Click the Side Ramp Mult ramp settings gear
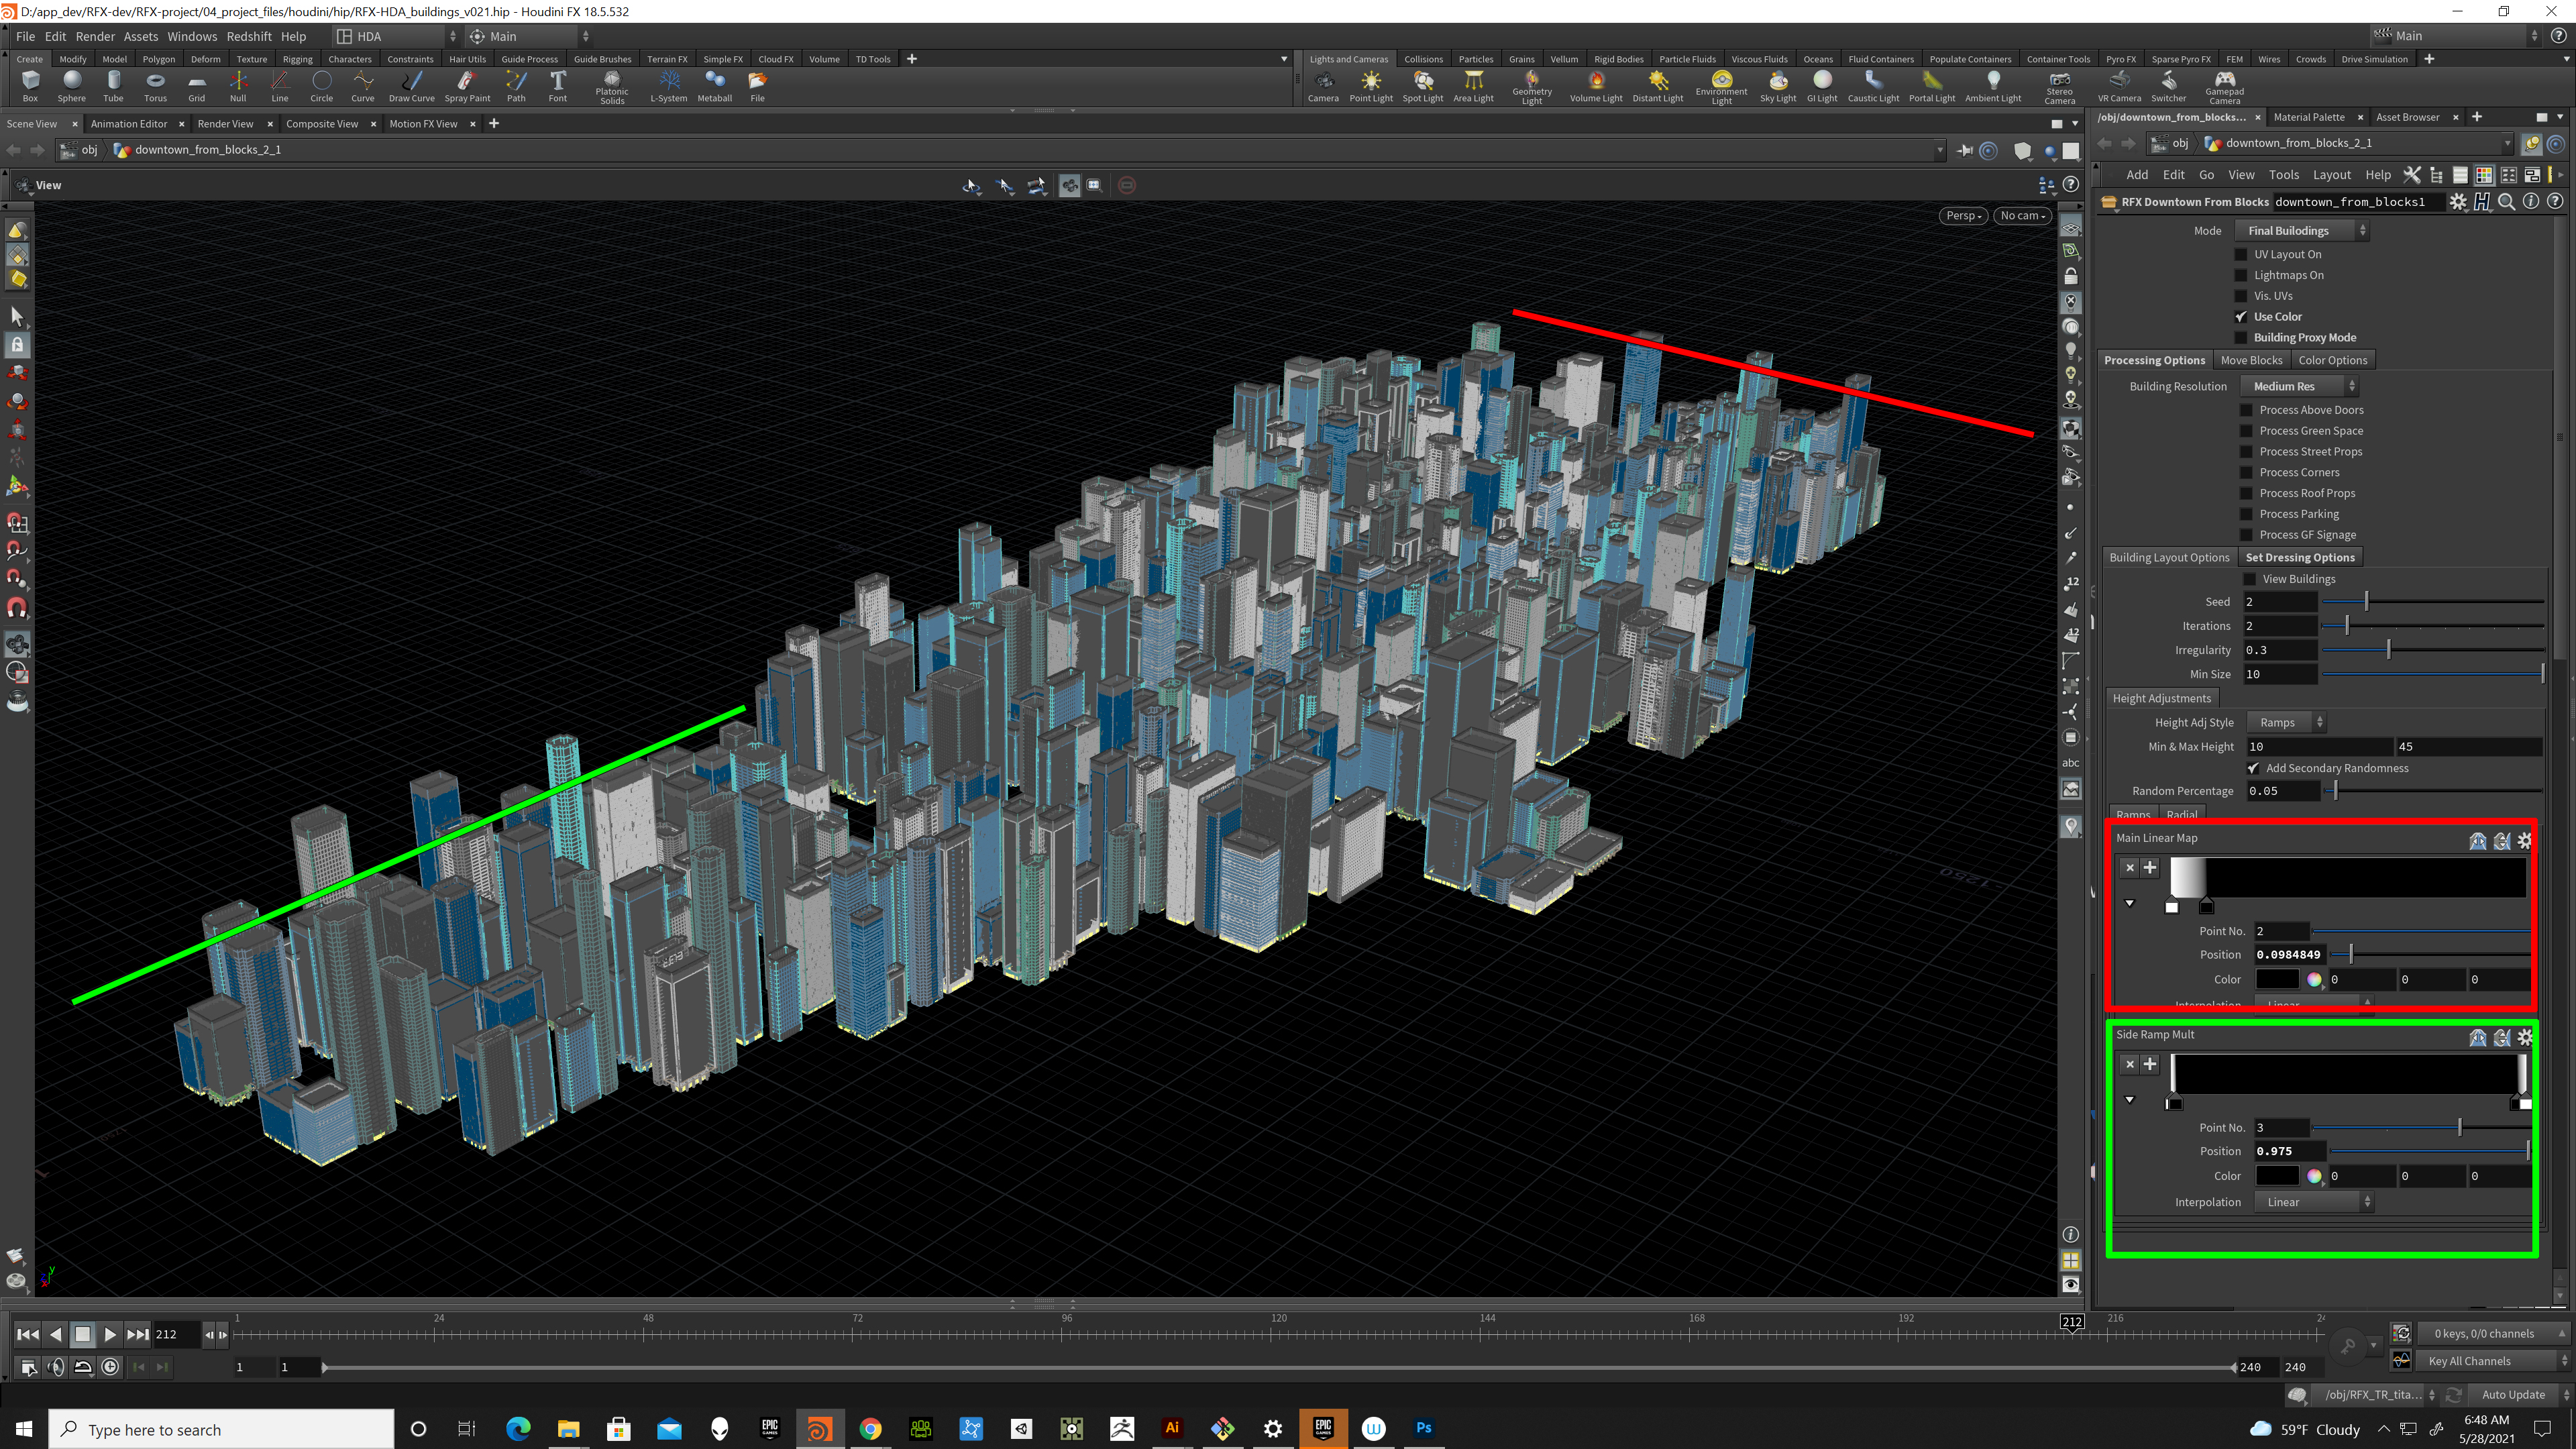This screenshot has height=1449, width=2576. pos(2525,1037)
